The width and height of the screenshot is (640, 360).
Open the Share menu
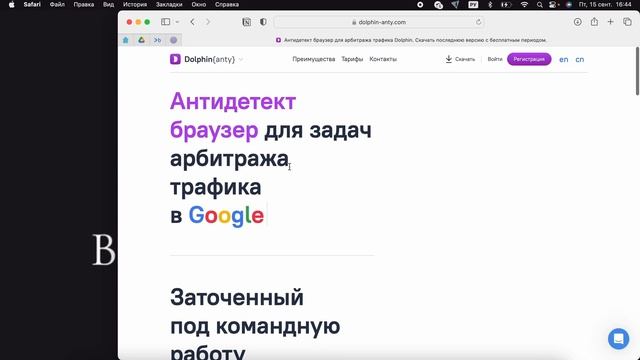point(594,22)
